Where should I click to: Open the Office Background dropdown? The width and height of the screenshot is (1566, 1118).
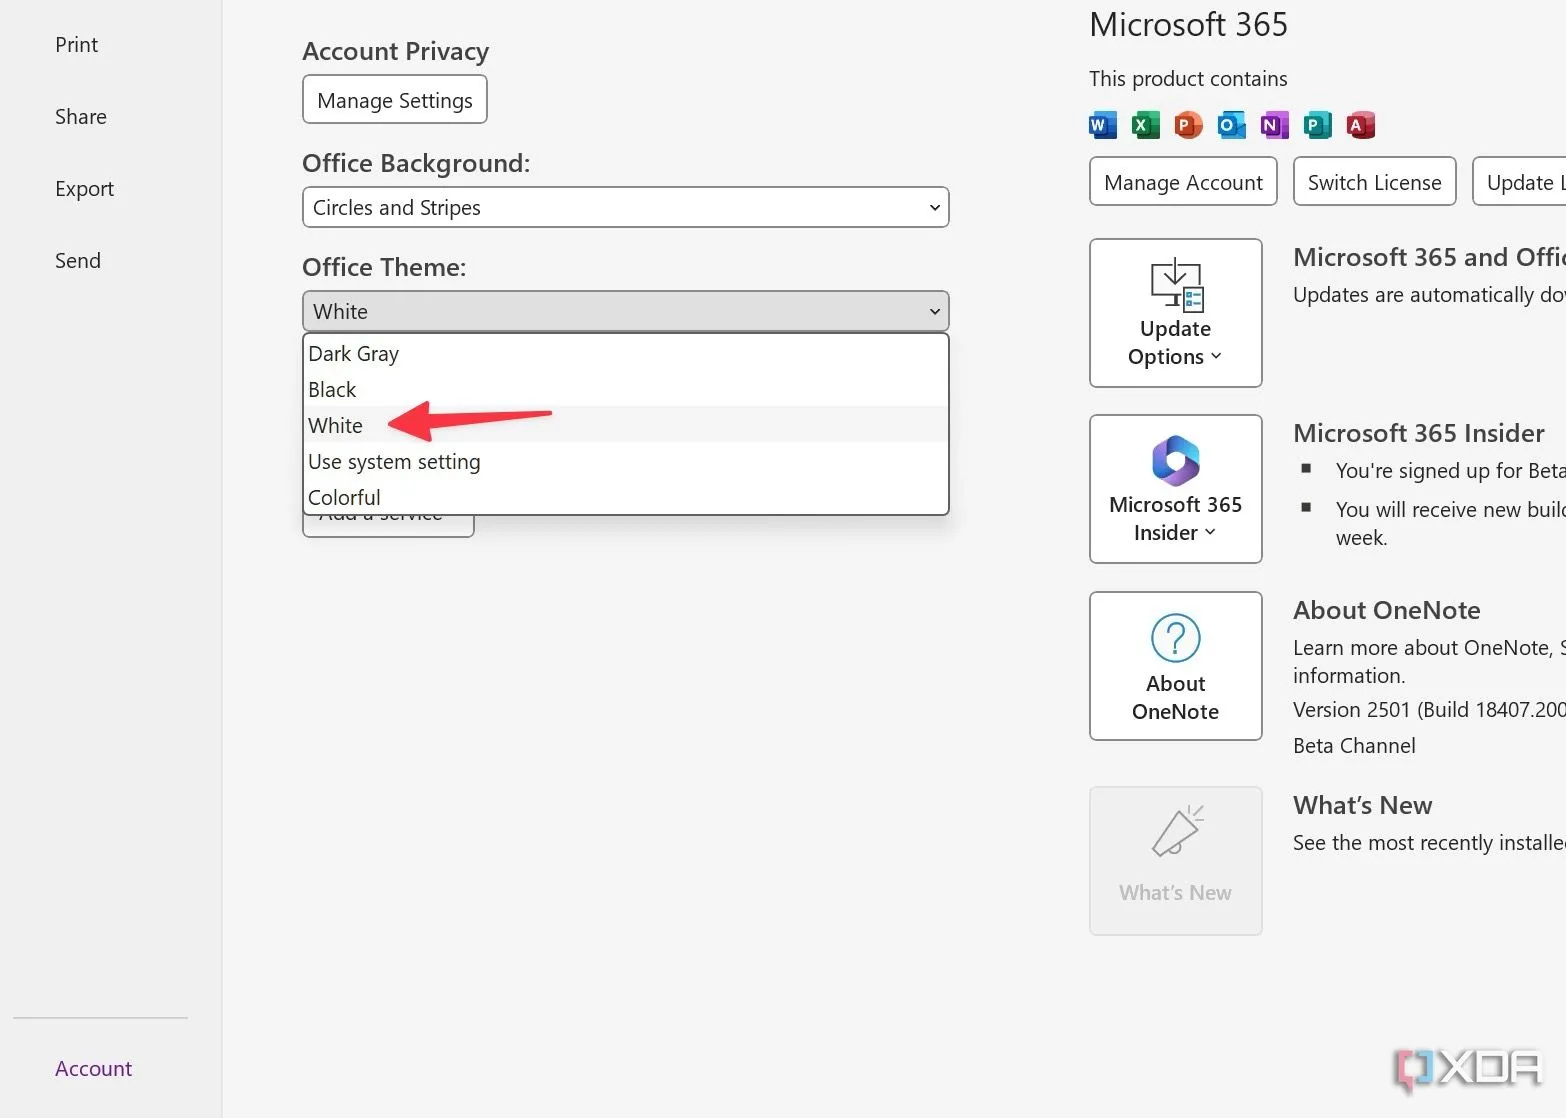pyautogui.click(x=625, y=207)
